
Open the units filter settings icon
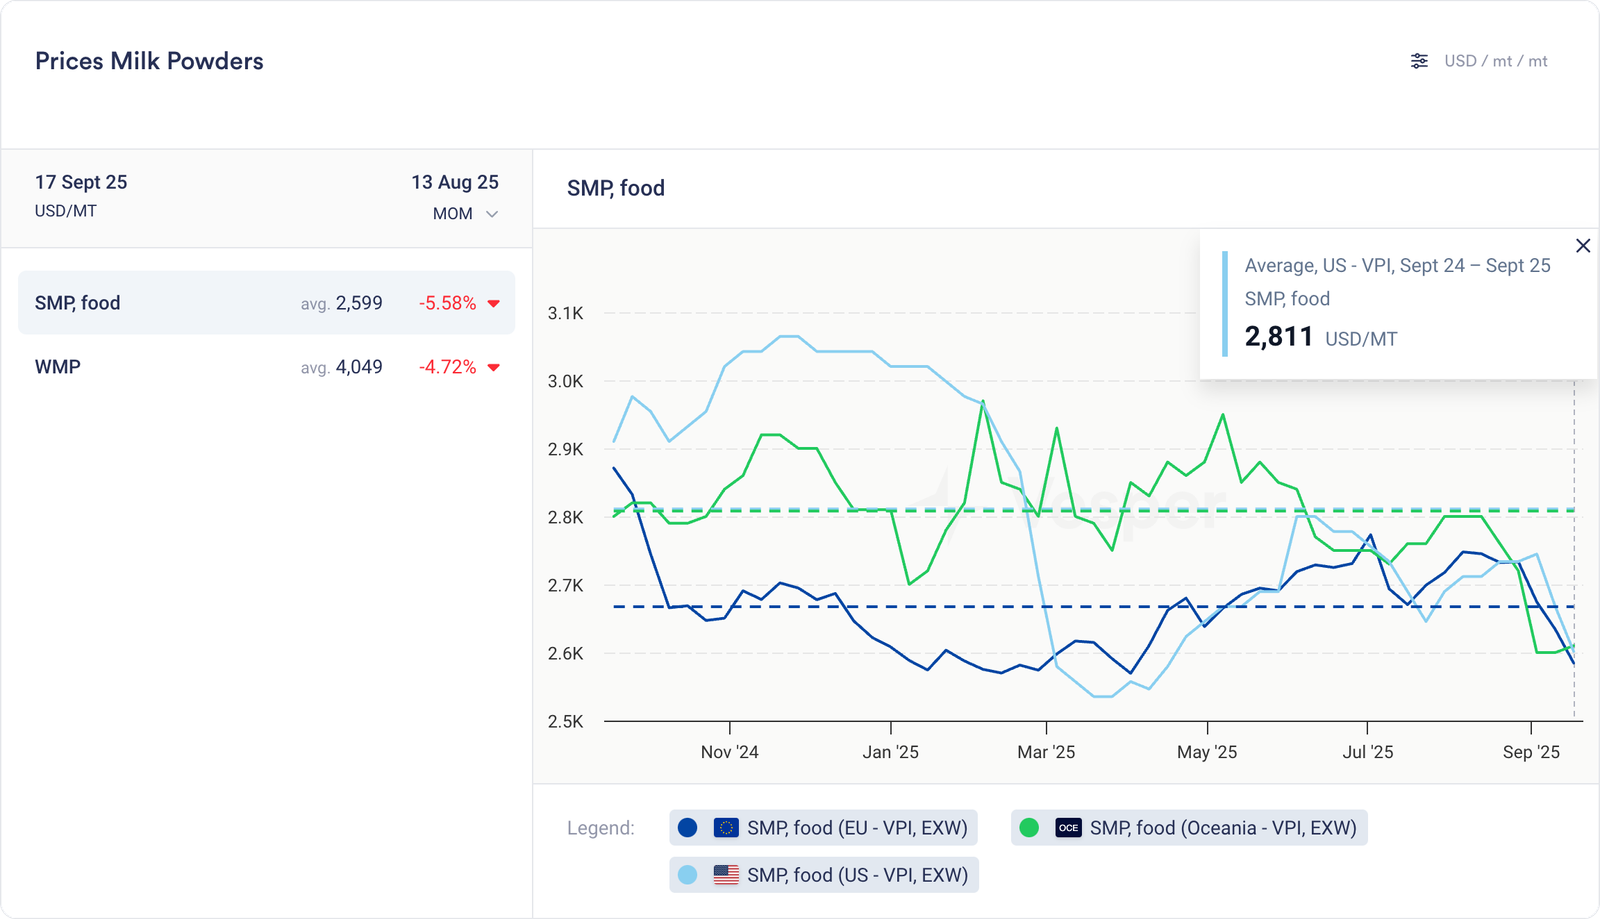coord(1419,61)
